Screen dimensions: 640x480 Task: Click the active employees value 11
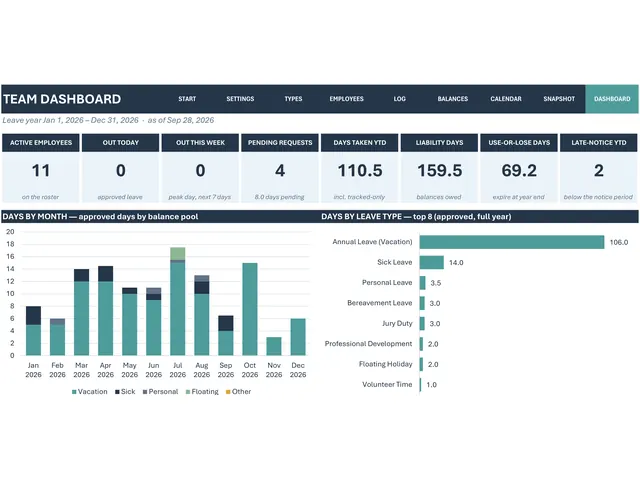pos(41,171)
